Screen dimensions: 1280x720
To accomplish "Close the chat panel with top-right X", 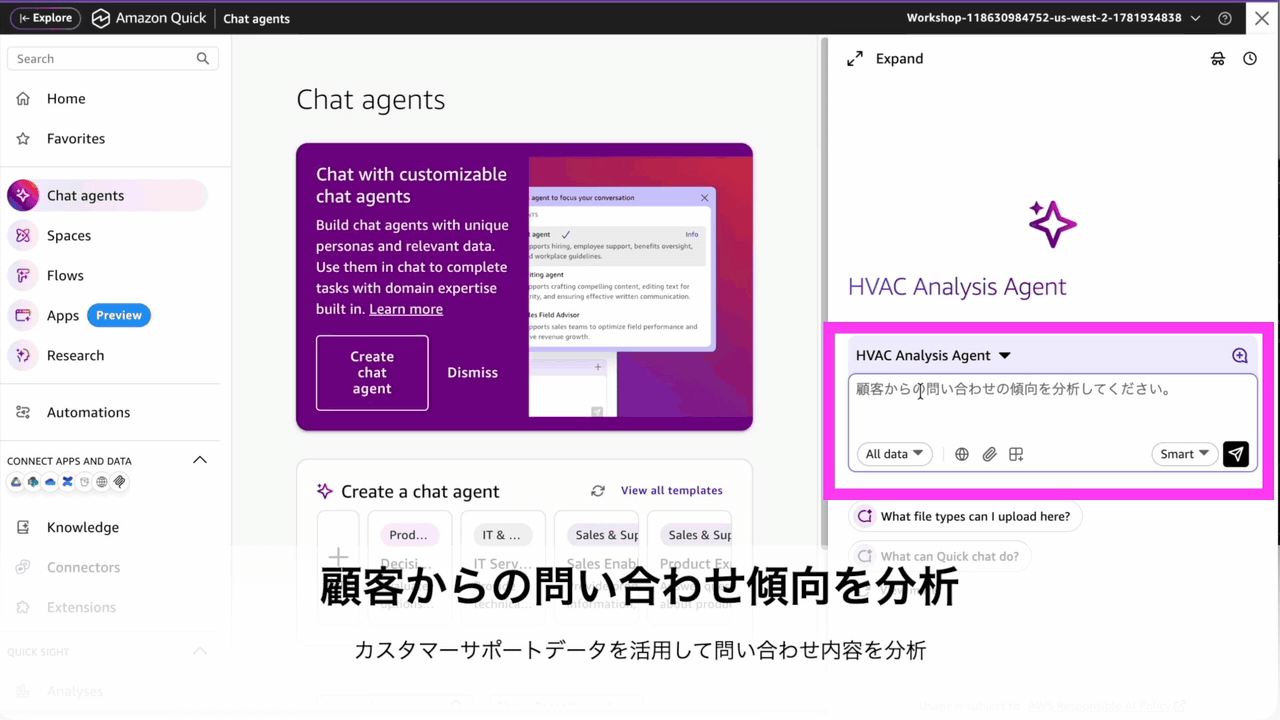I will tap(1262, 18).
